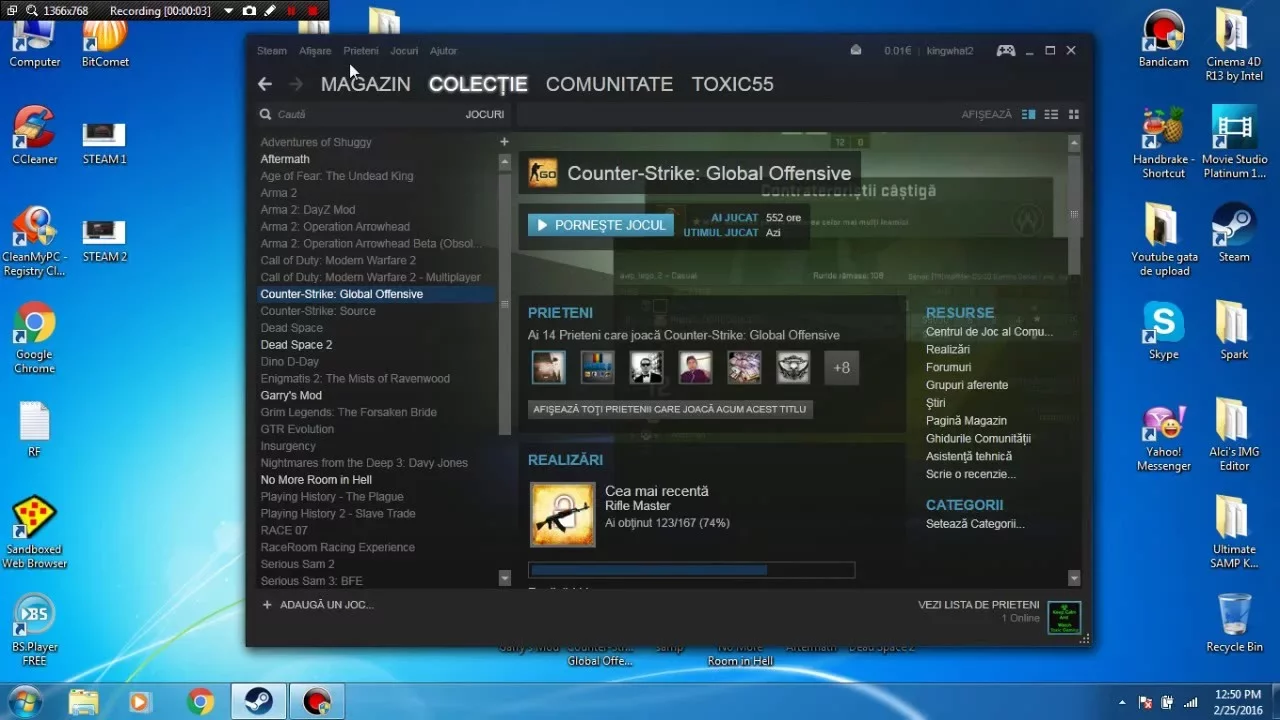
Task: Open the Steam menu
Action: pyautogui.click(x=271, y=50)
